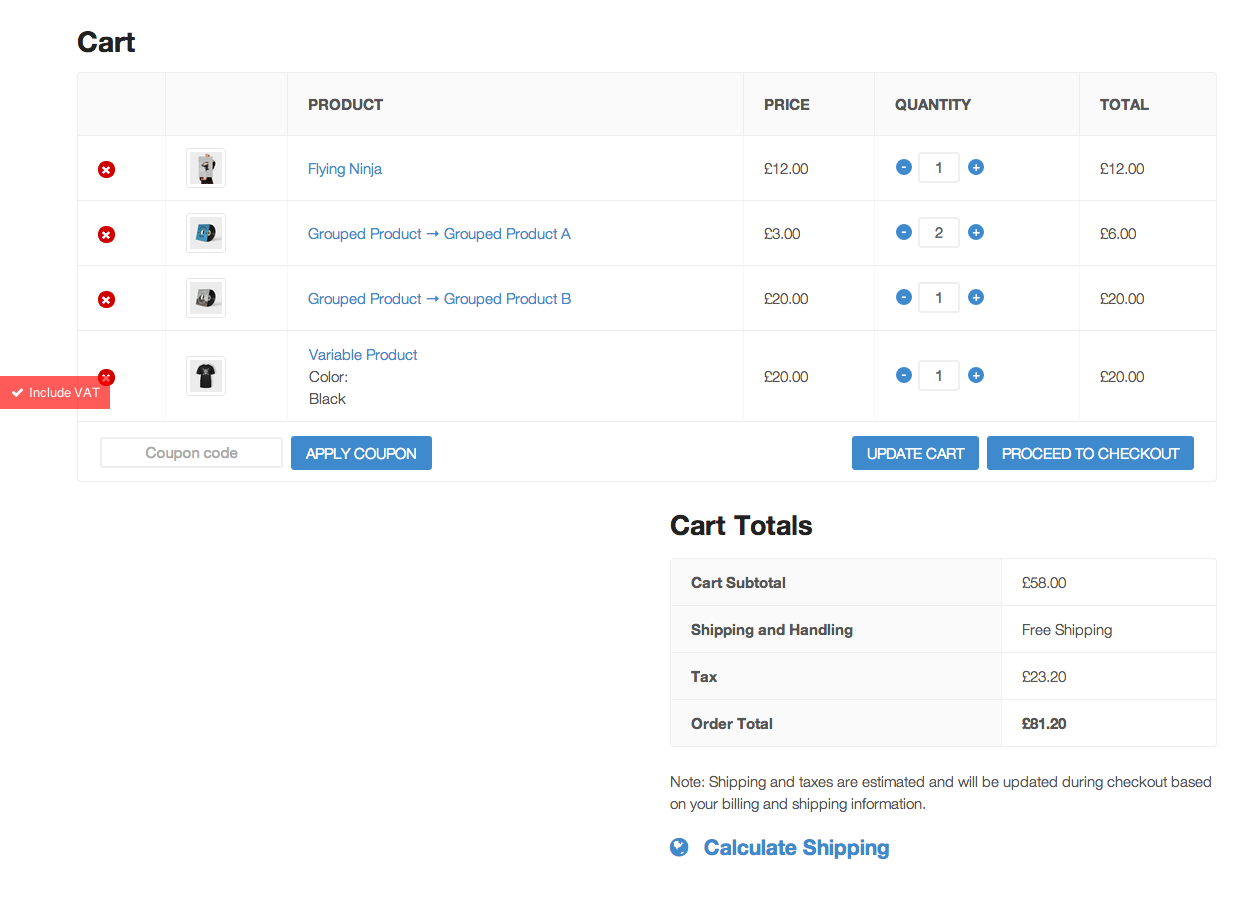Viewport: 1257px width, 897px height.
Task: View the black t-shirt thumbnail image
Action: (206, 376)
